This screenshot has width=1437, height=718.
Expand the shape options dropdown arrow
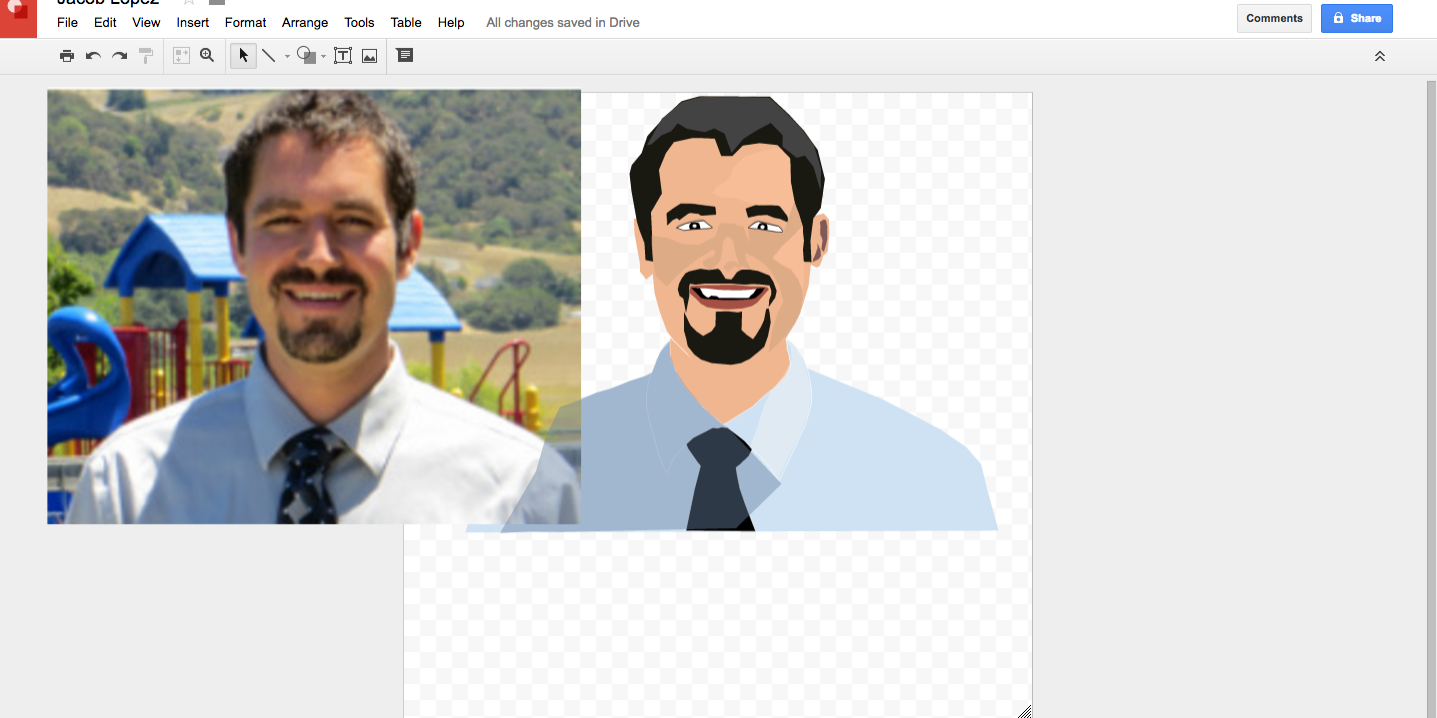tap(323, 57)
